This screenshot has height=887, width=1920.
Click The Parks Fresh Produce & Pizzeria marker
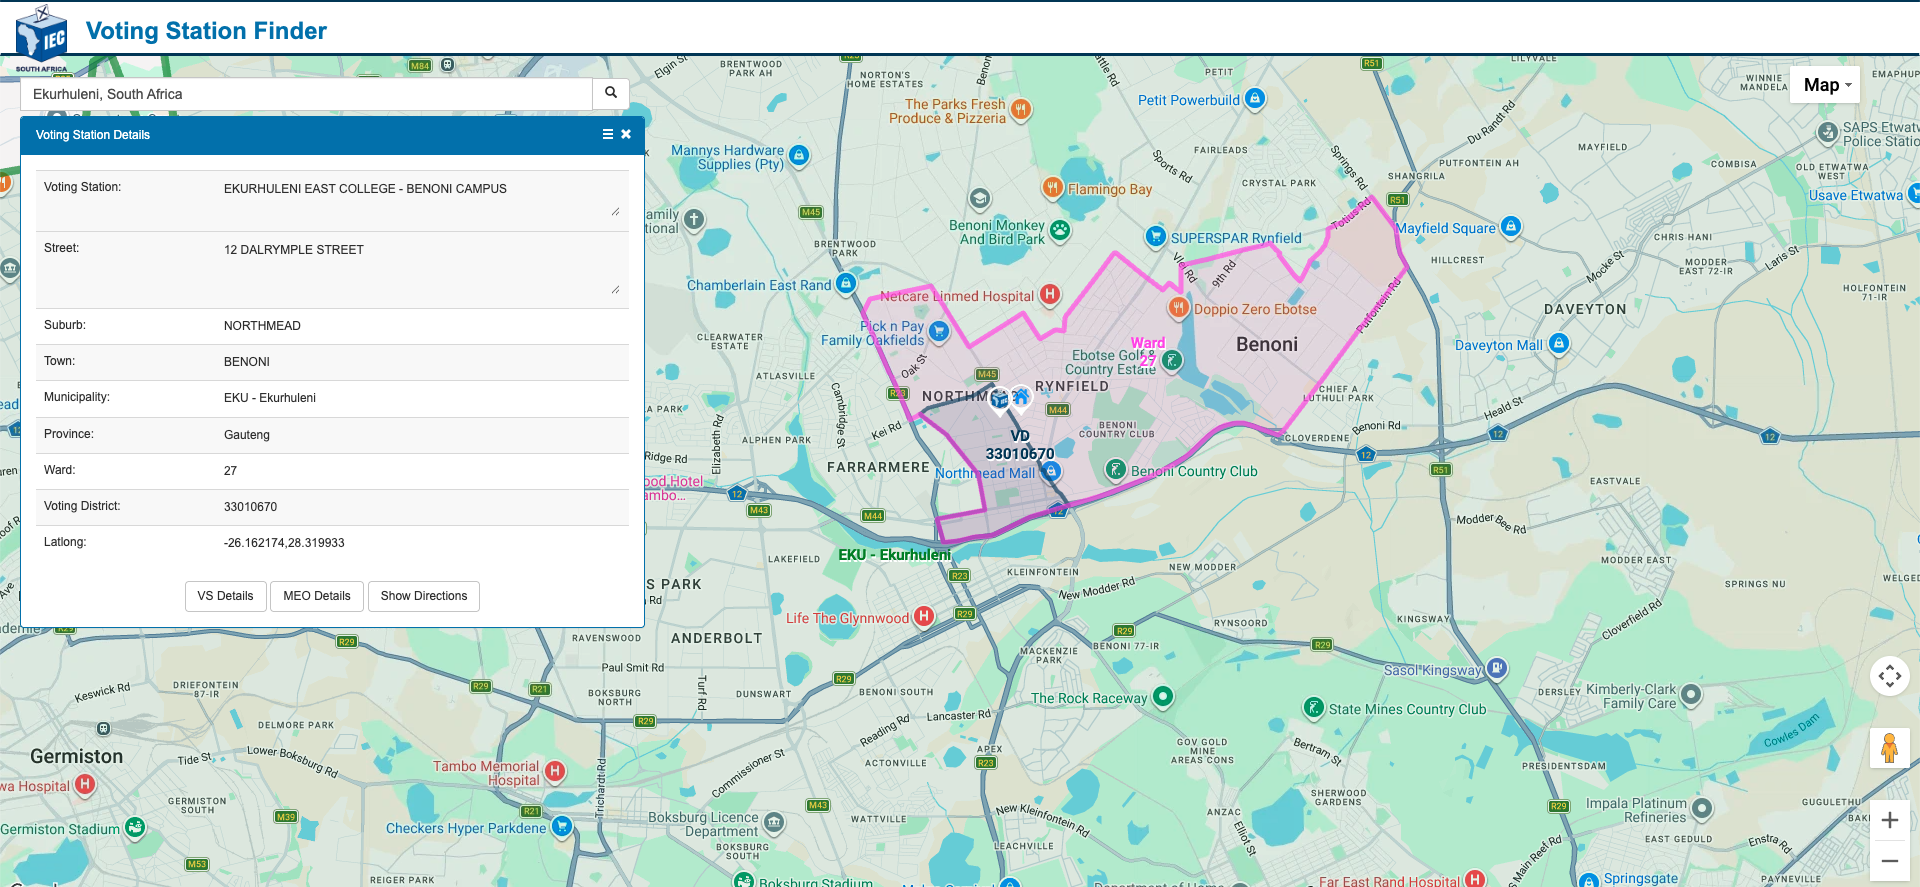[1020, 108]
